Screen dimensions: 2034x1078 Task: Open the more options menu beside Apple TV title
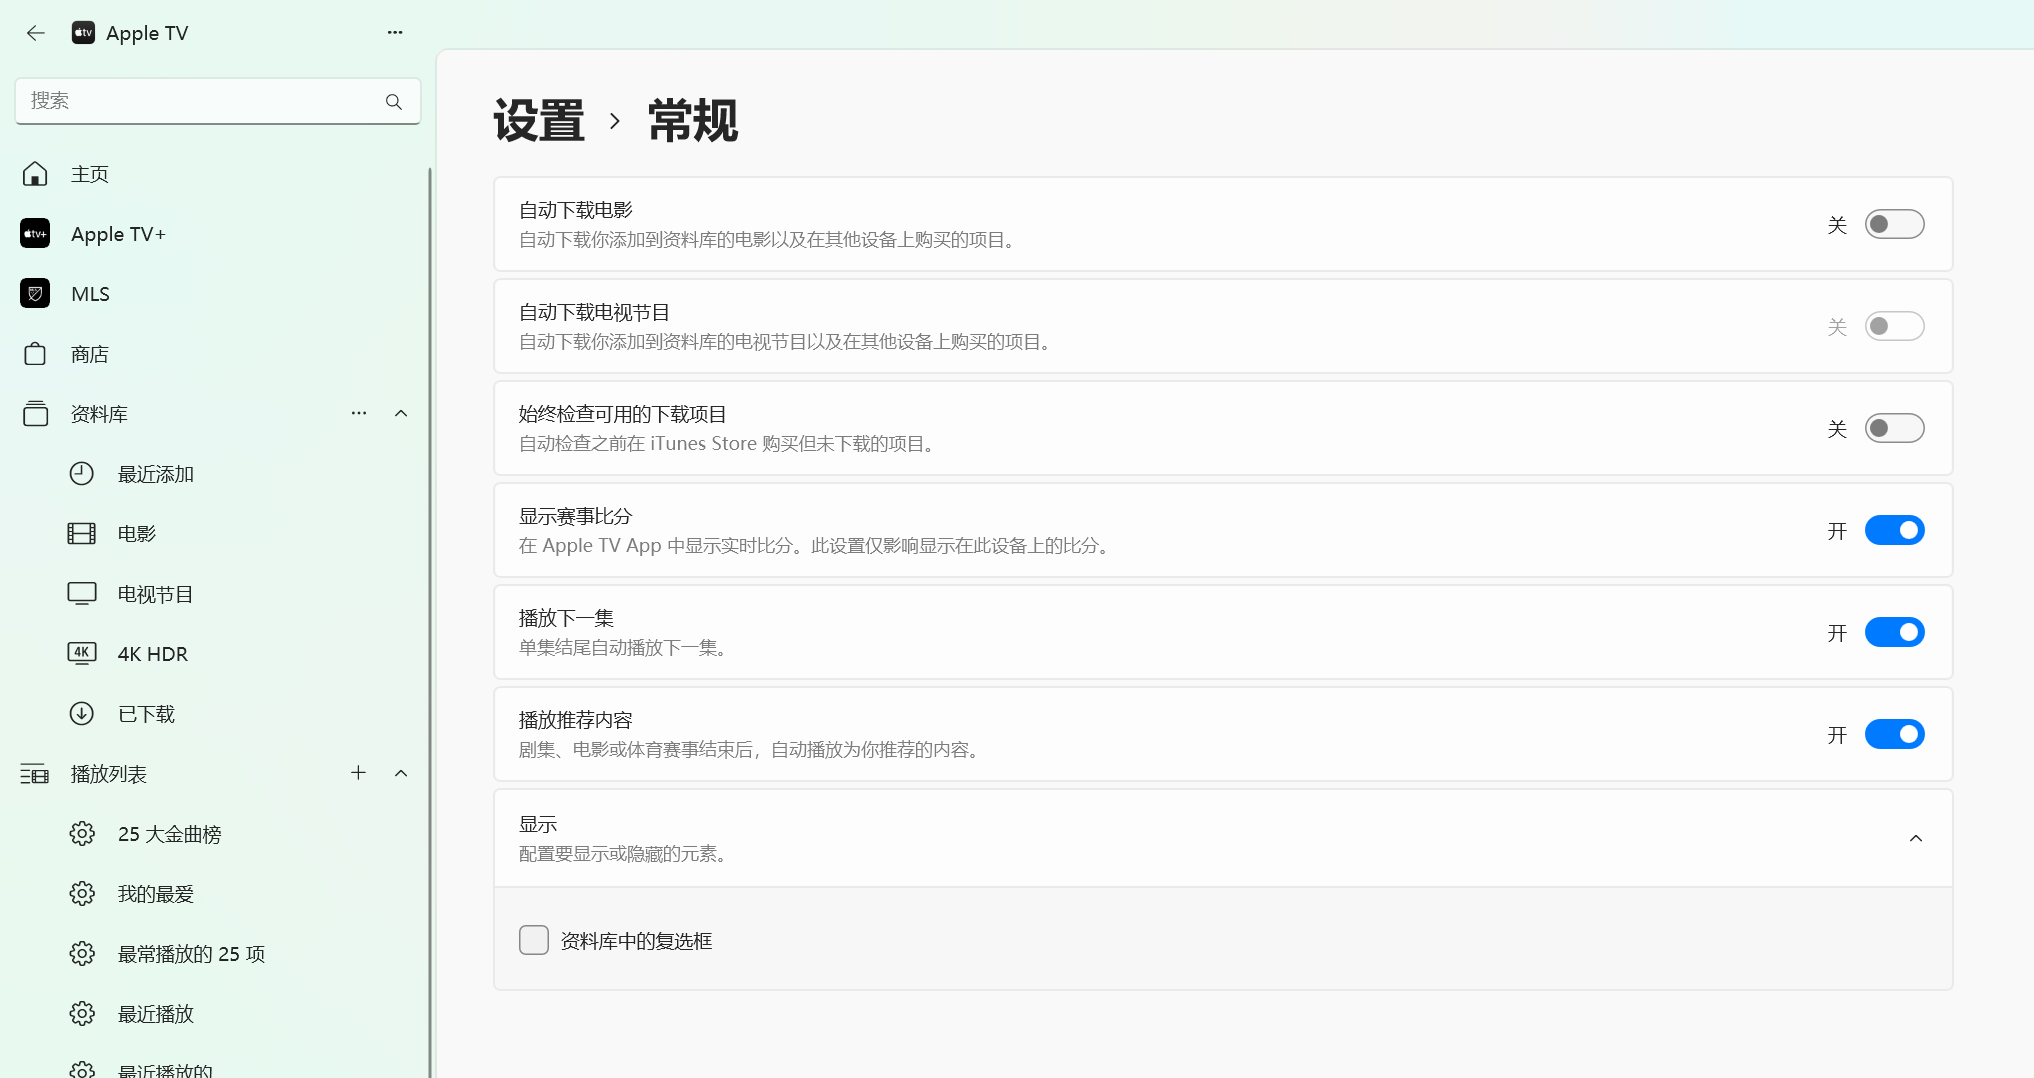tap(395, 33)
